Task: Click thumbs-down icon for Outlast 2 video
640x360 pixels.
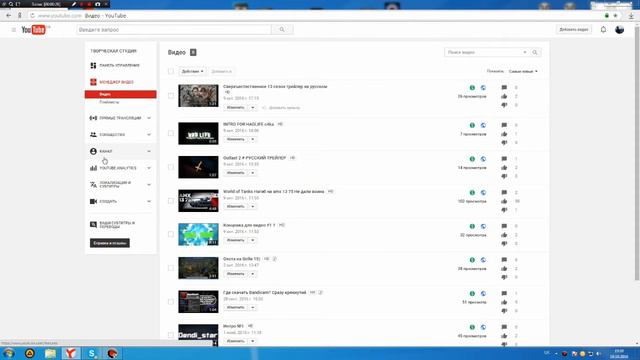Action: 504,176
